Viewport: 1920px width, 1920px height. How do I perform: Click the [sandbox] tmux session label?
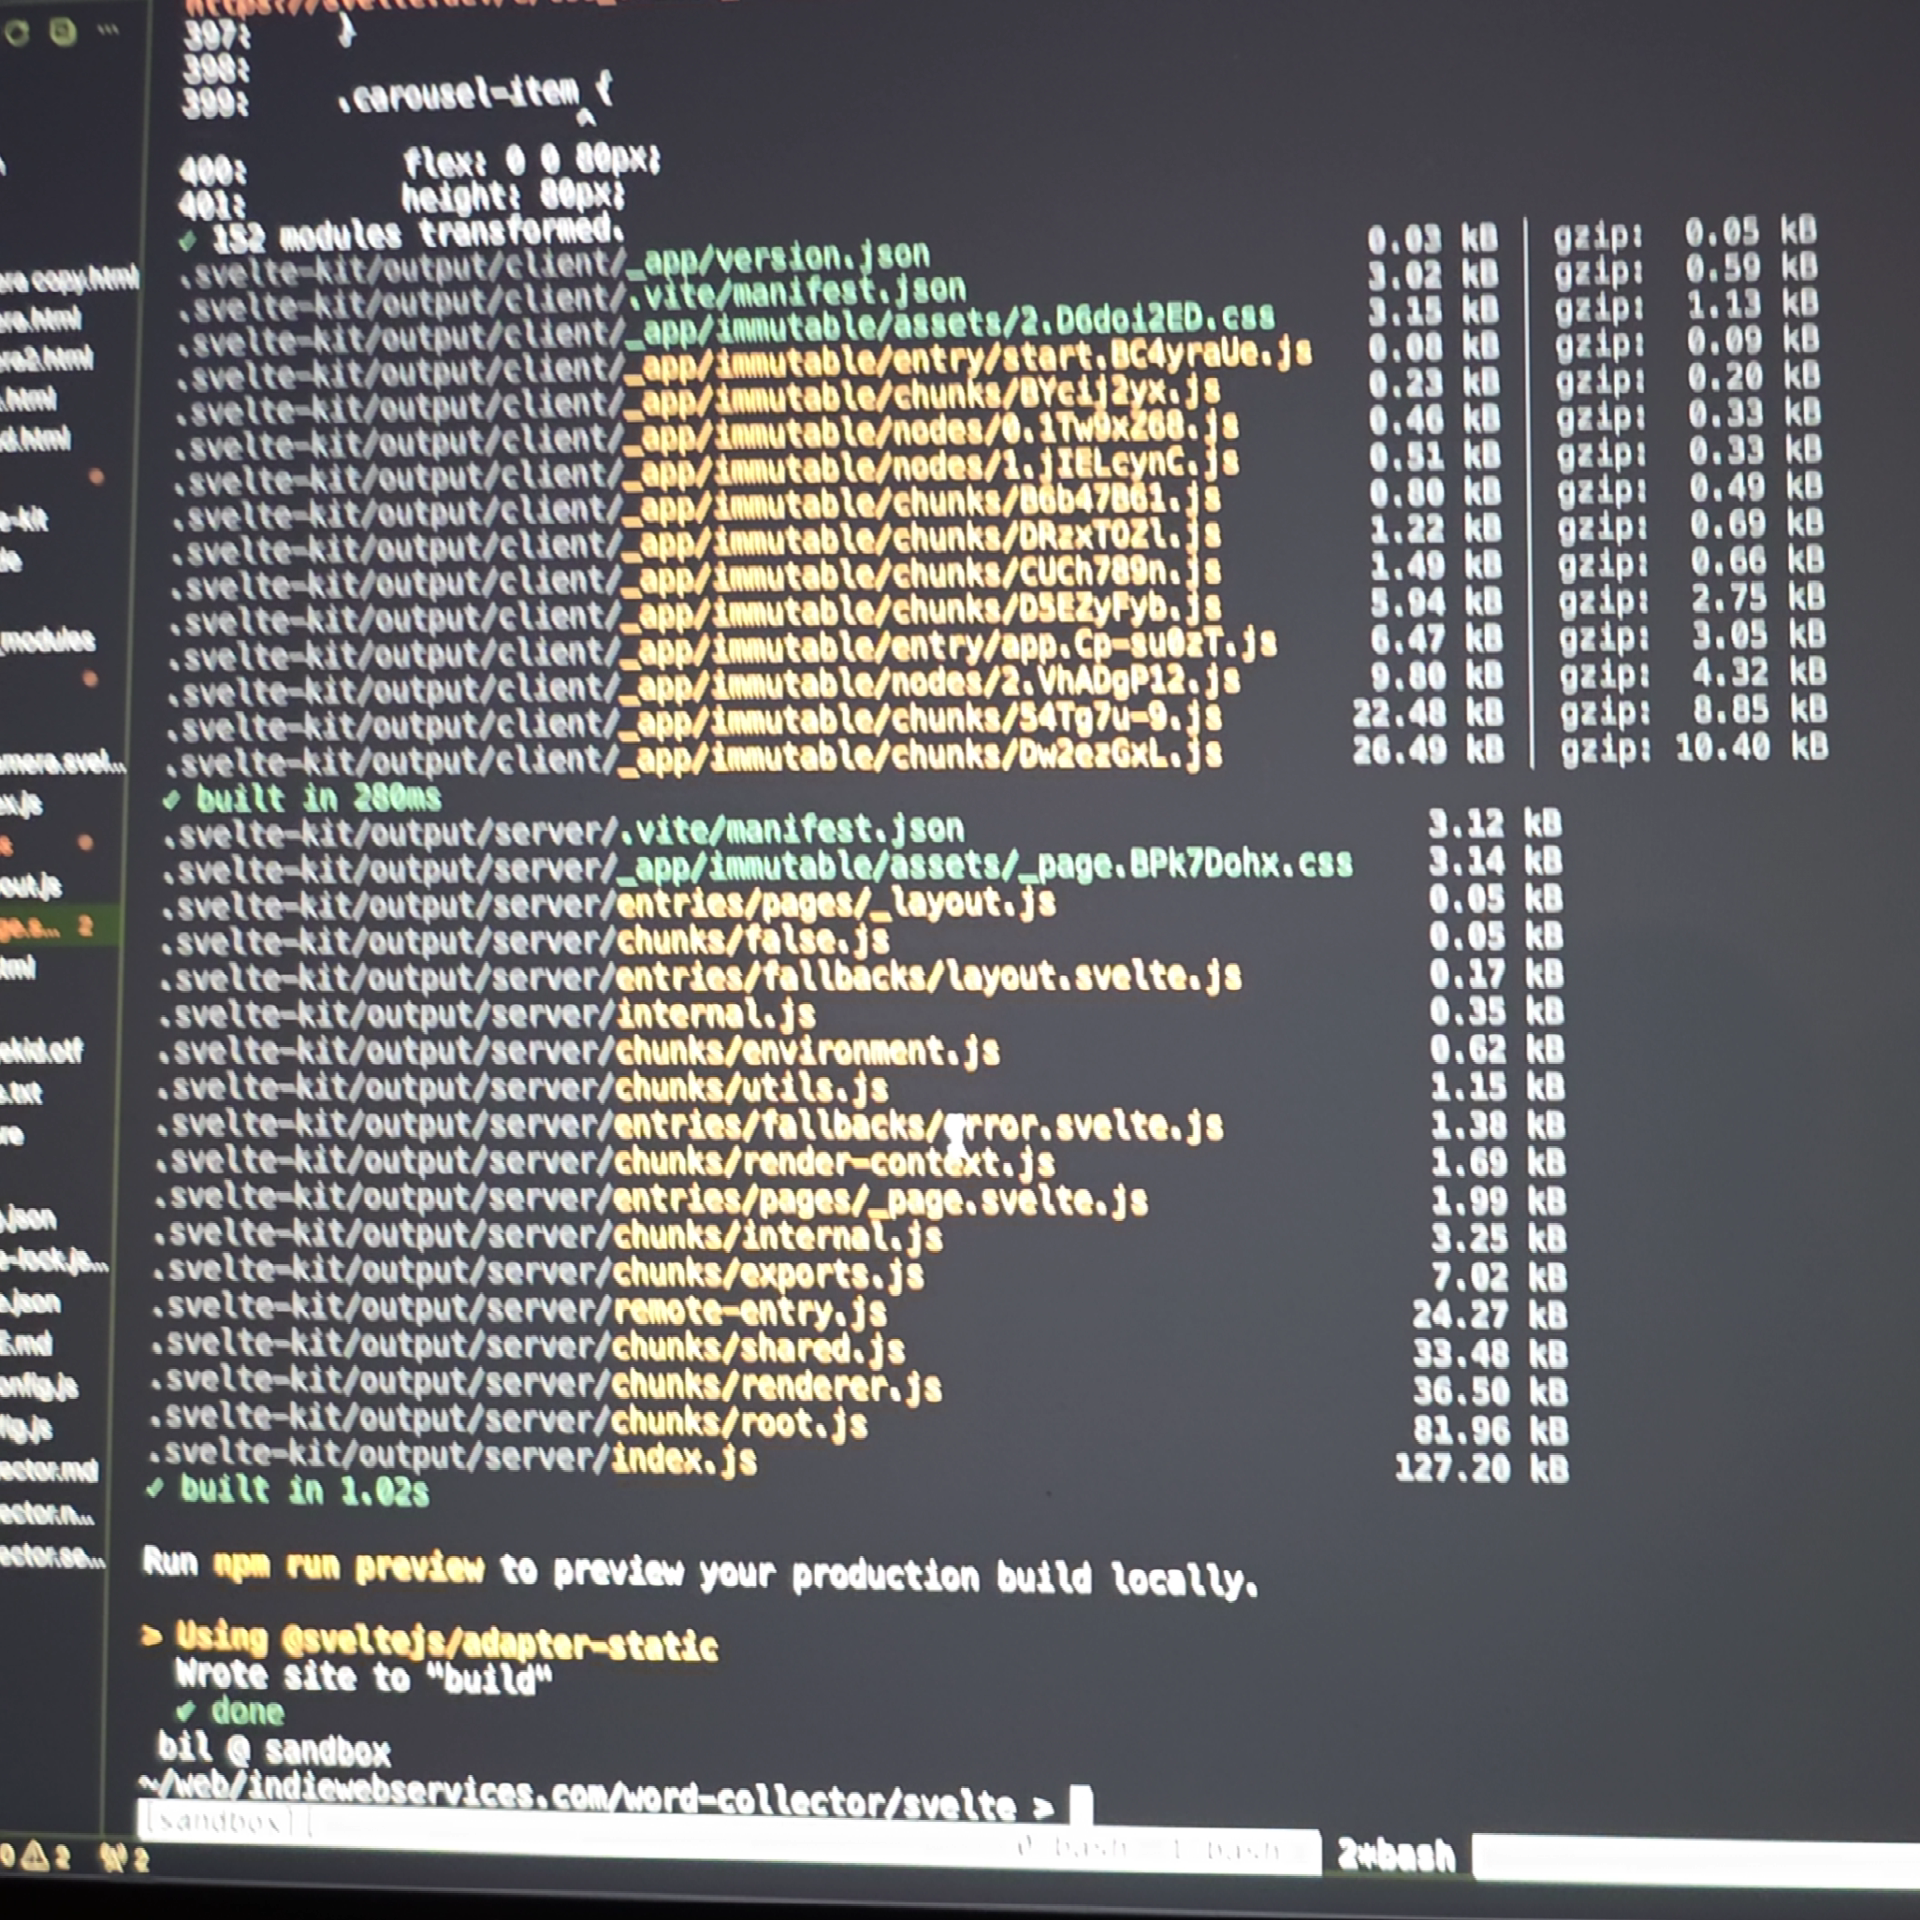[216, 1821]
